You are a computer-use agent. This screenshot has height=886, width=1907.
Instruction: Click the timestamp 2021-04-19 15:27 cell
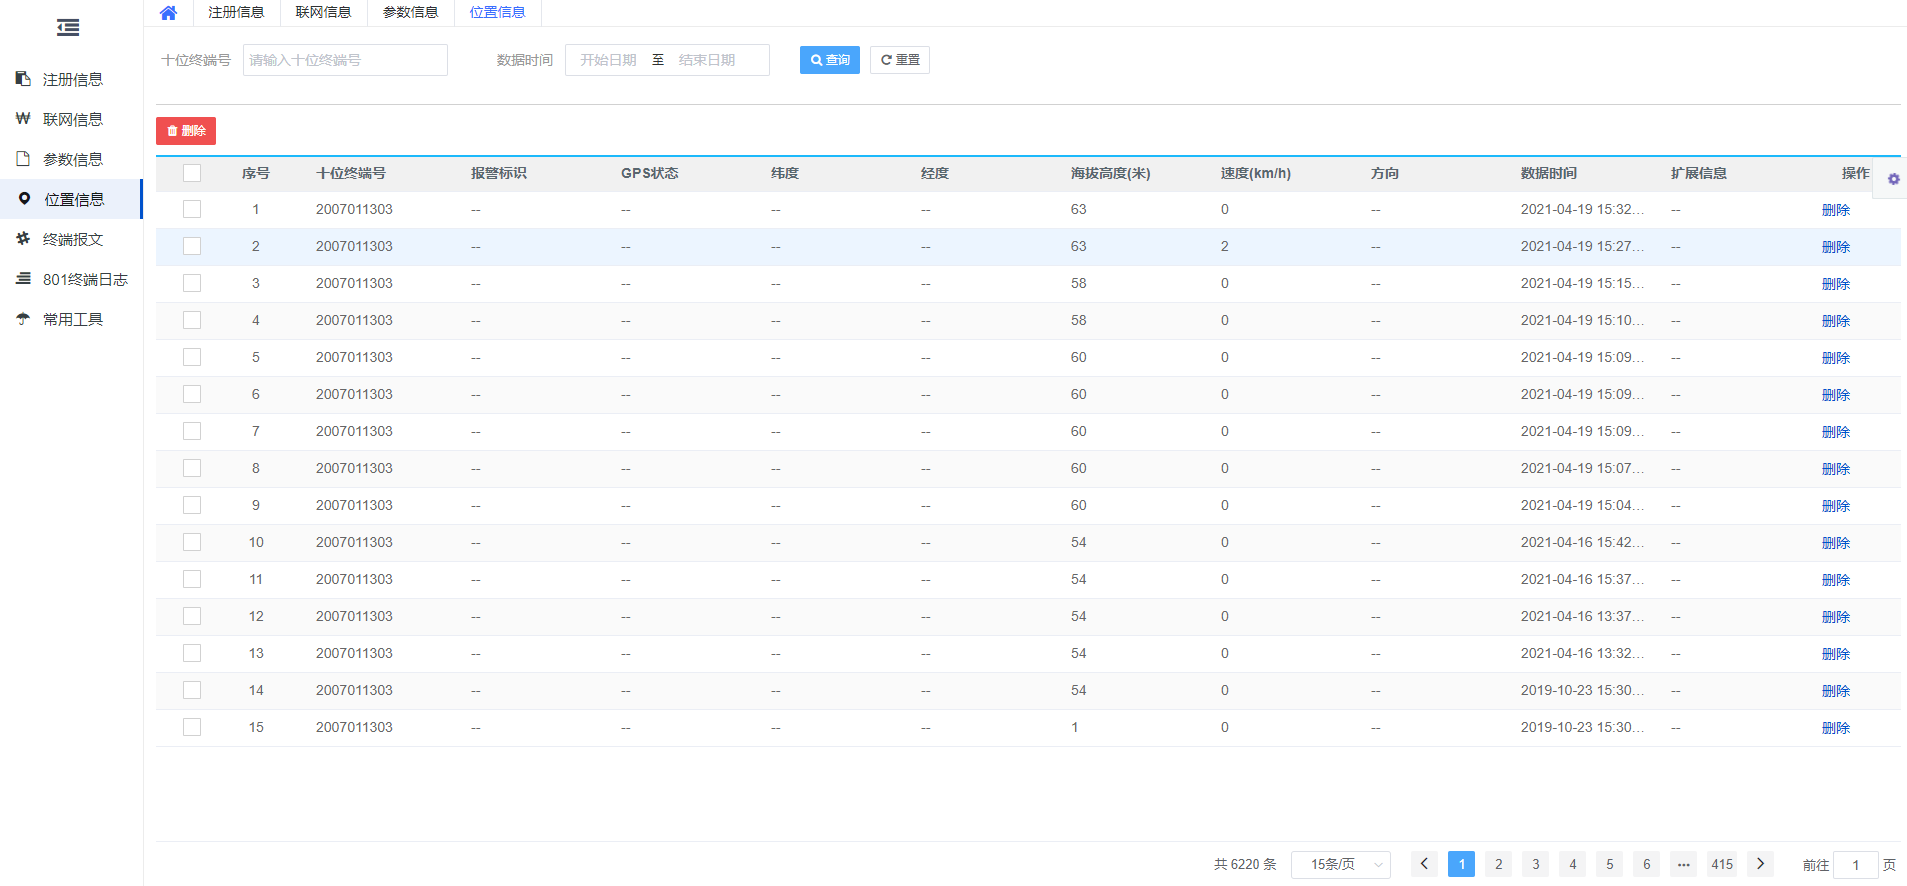point(1582,246)
